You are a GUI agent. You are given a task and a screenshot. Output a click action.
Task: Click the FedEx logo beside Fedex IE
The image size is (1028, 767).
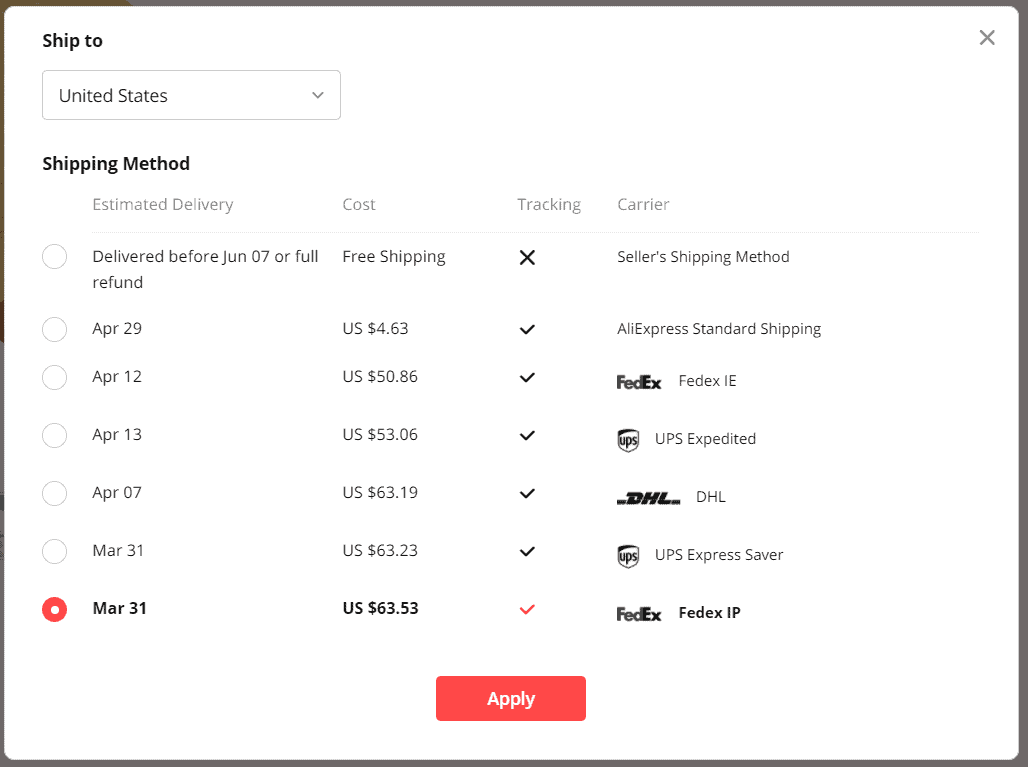[x=639, y=382]
